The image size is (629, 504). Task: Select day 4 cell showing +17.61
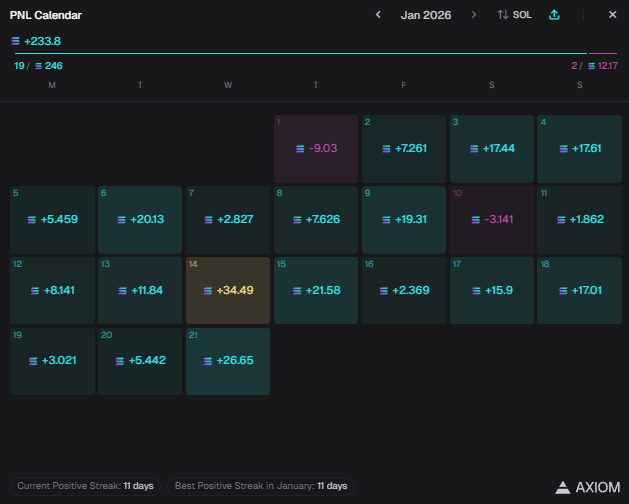coord(579,149)
